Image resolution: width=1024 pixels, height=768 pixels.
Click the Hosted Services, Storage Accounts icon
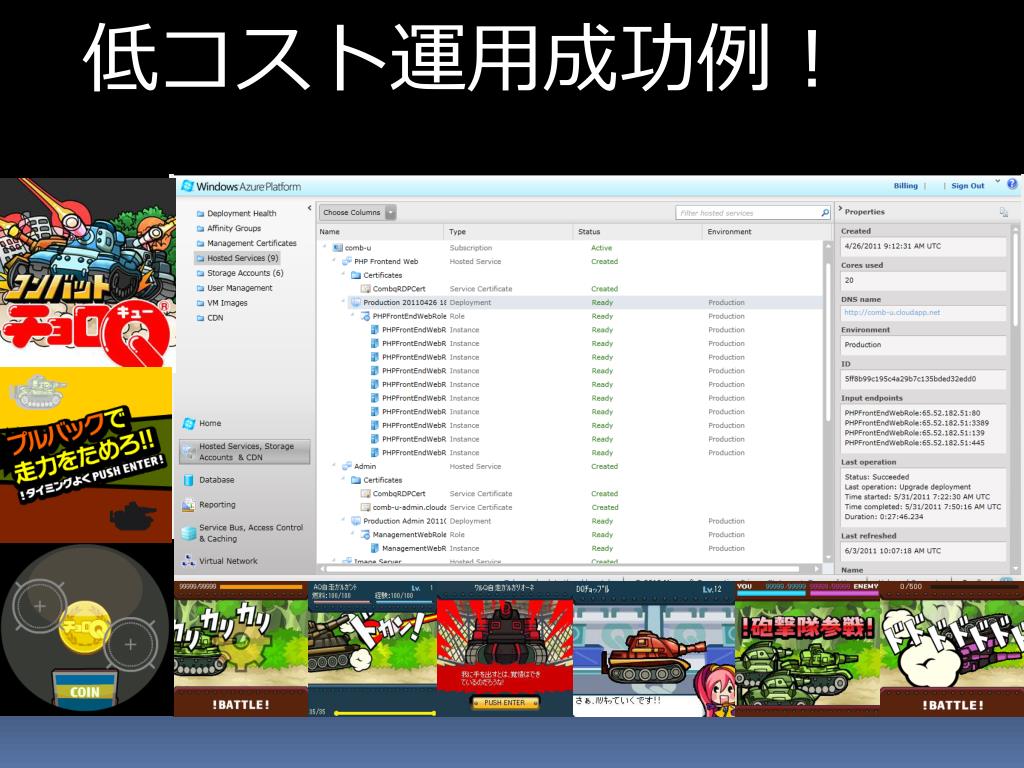pyautogui.click(x=189, y=451)
